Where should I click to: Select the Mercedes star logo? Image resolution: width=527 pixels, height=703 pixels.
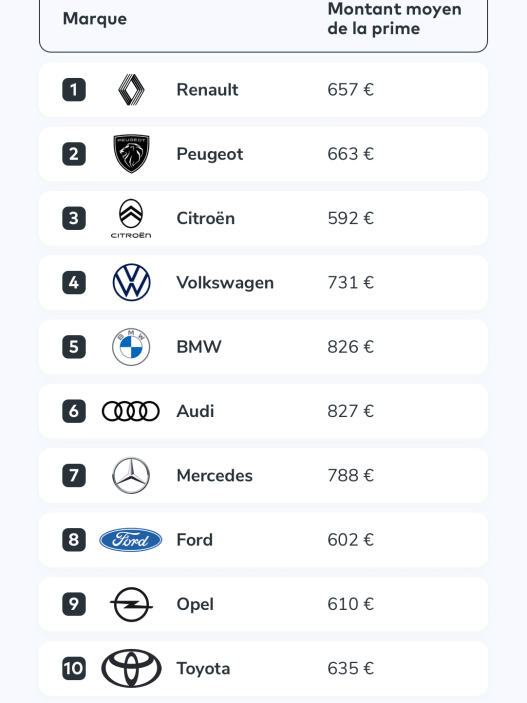131,475
